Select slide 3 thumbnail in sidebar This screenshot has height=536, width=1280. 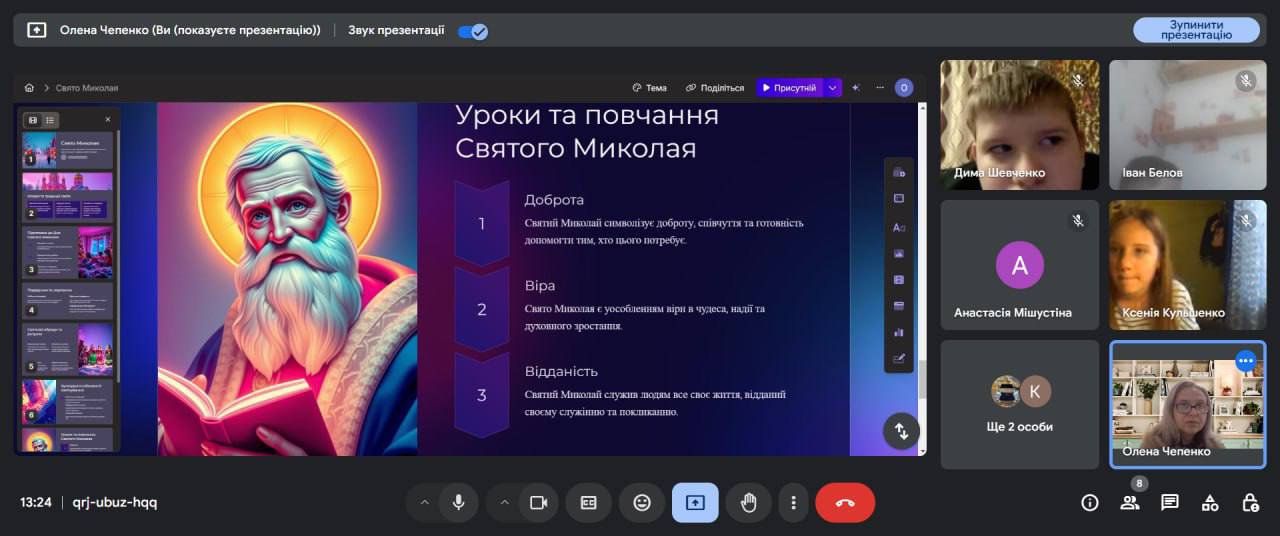click(x=68, y=252)
